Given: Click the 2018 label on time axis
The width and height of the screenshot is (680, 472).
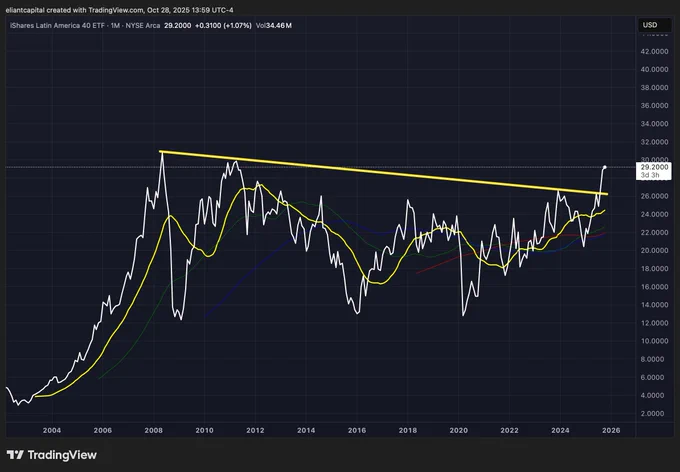Looking at the screenshot, I should [x=408, y=430].
